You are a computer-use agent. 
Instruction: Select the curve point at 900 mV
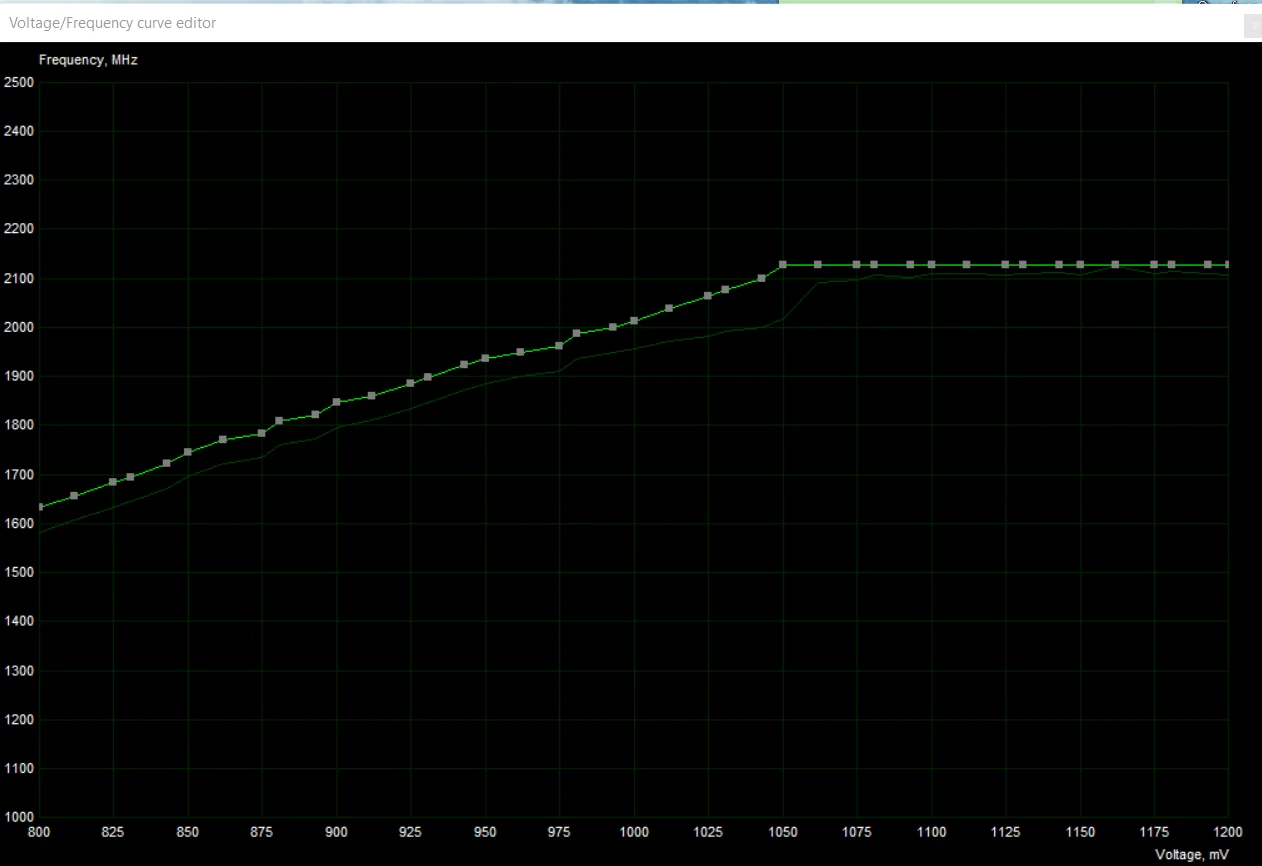pyautogui.click(x=336, y=402)
